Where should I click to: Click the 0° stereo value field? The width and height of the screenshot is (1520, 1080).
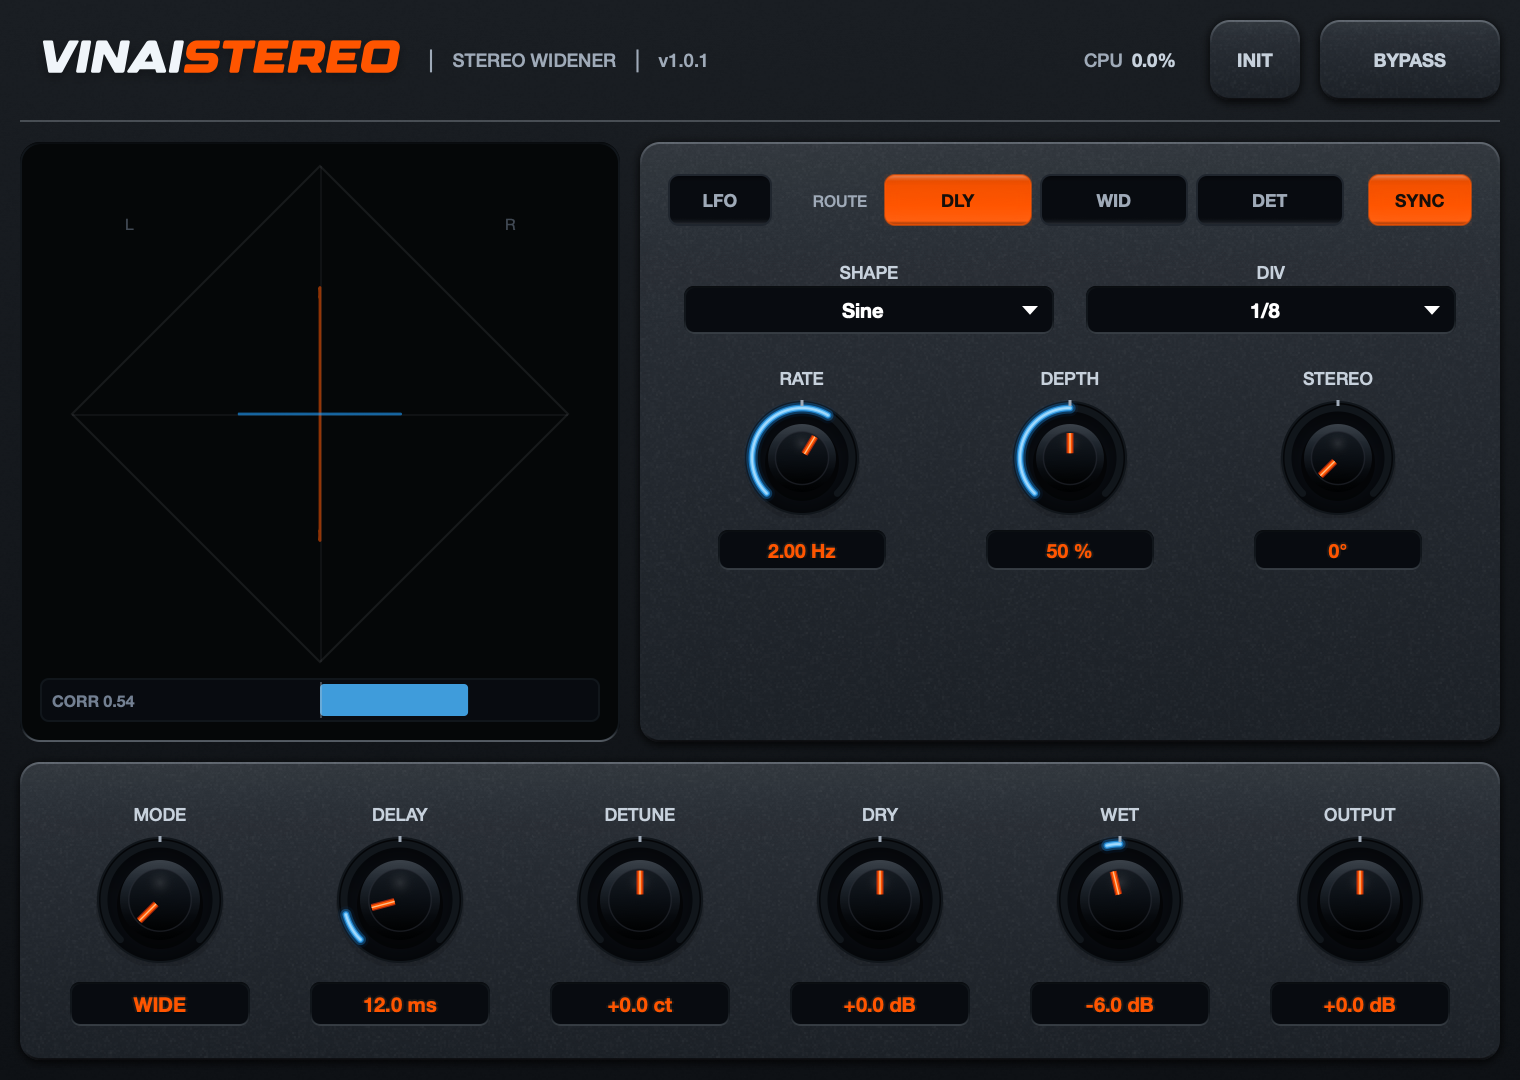(x=1338, y=550)
